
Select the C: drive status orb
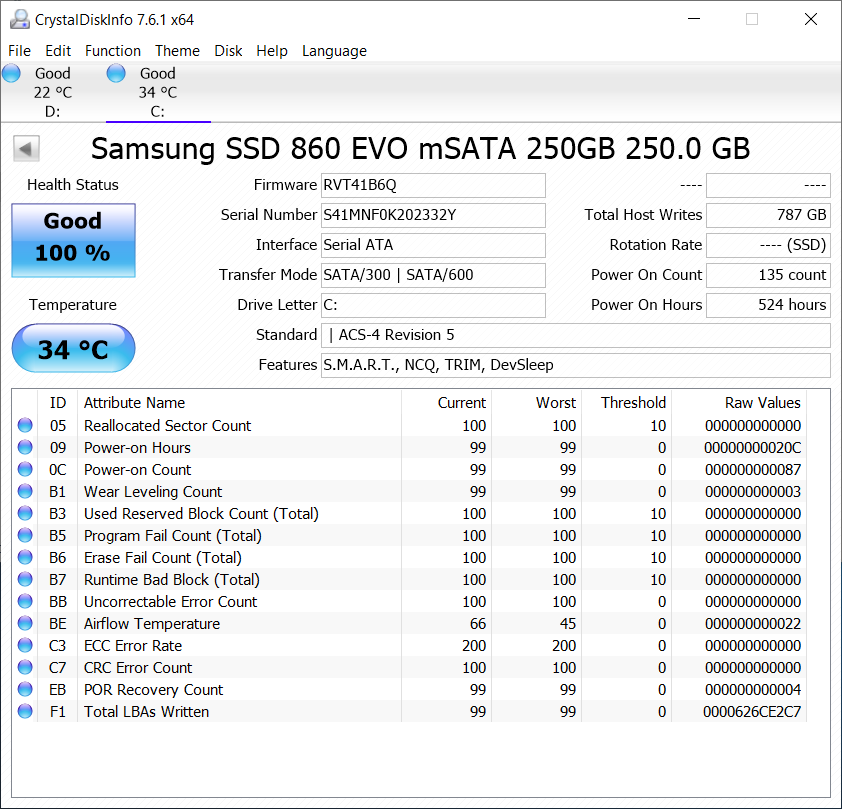[x=116, y=73]
